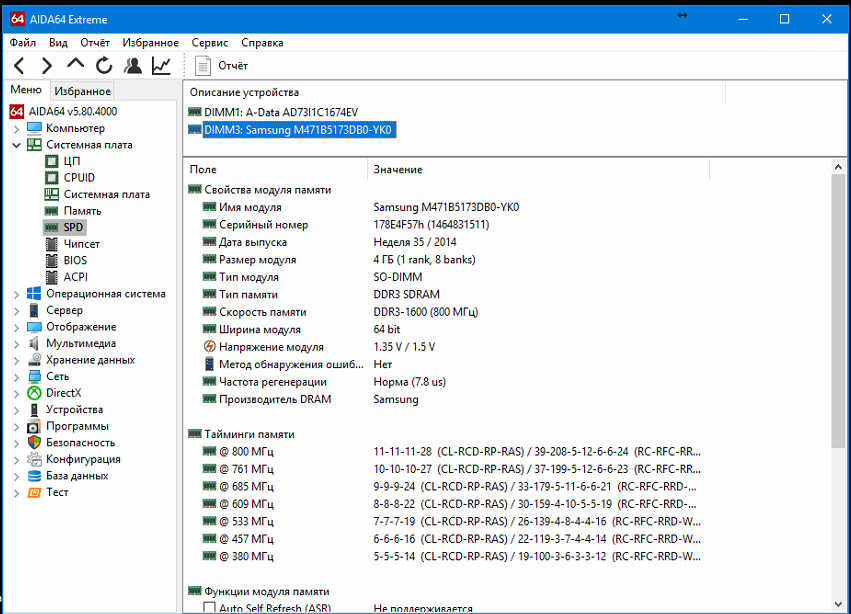Select the BIOS tree item
Image resolution: width=851 pixels, height=614 pixels.
coord(75,260)
